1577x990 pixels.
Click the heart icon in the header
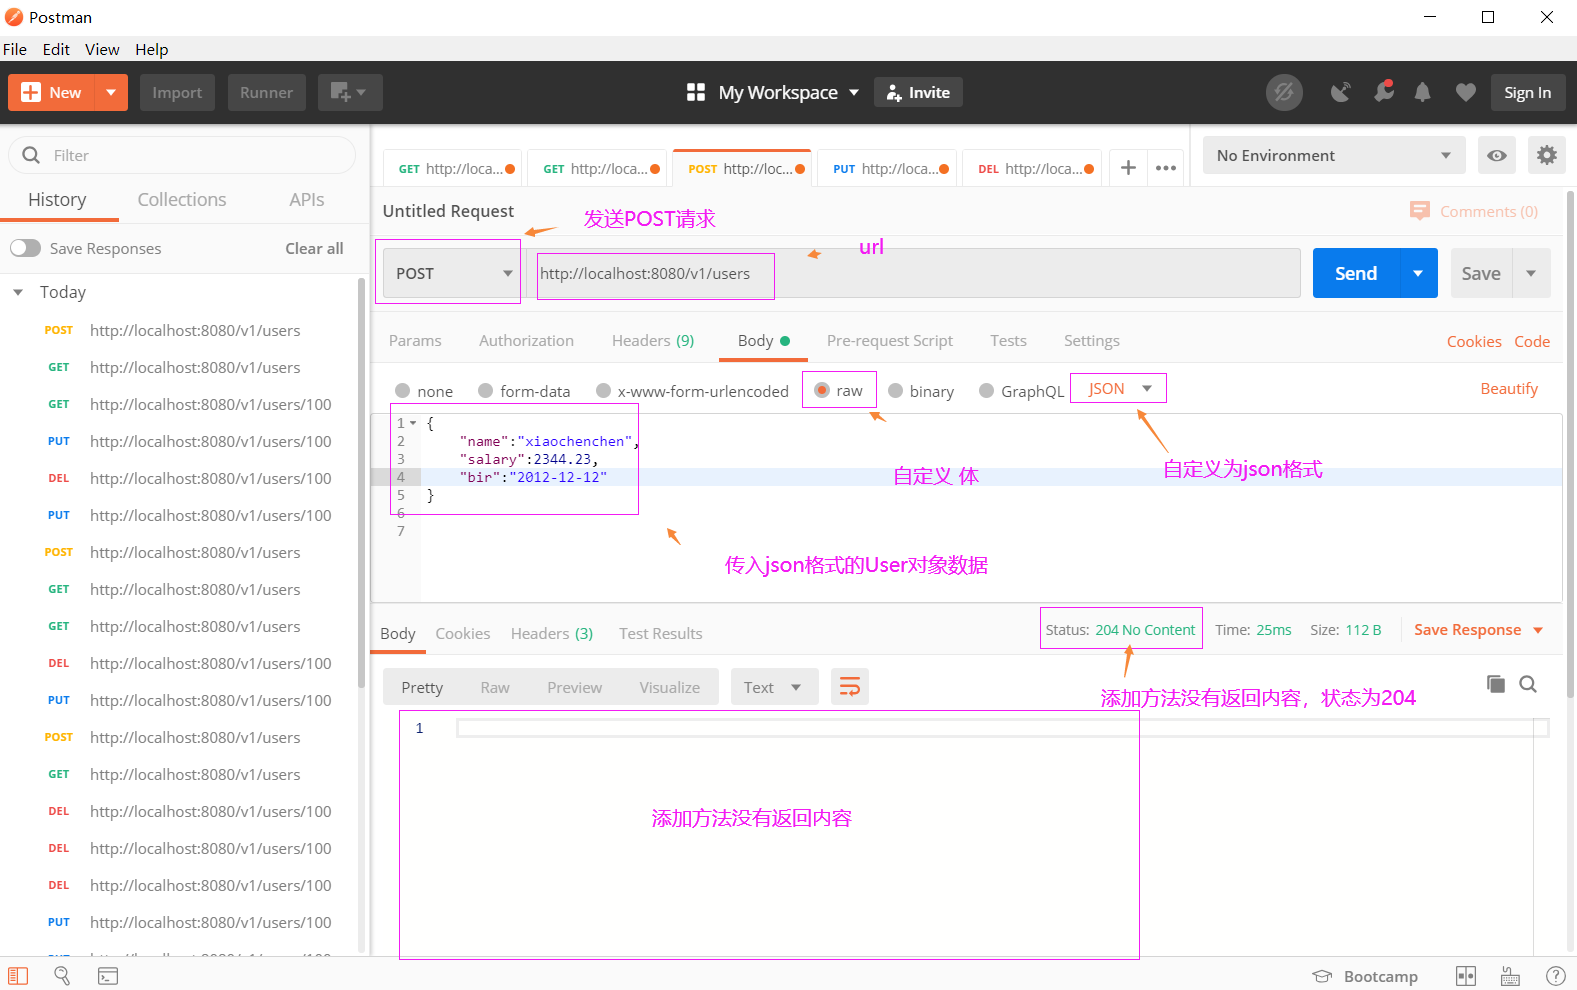(1465, 92)
